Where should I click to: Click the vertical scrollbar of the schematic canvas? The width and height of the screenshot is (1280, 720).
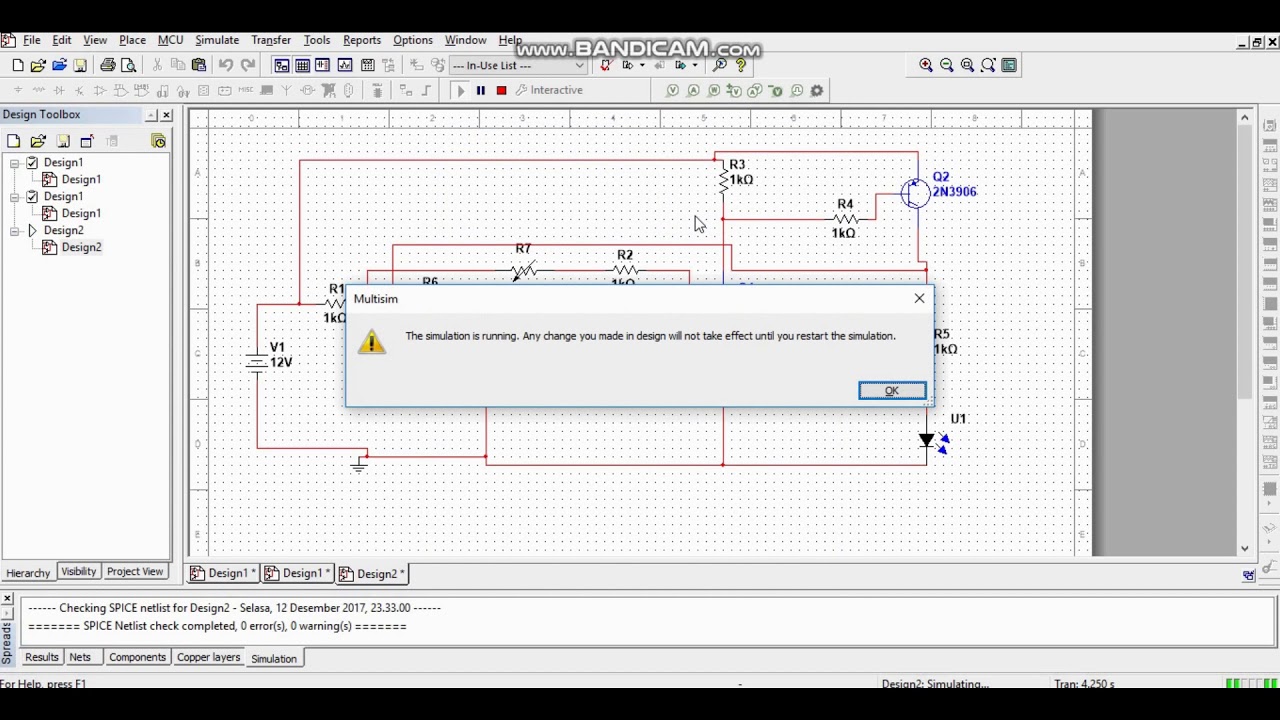pyautogui.click(x=1244, y=330)
